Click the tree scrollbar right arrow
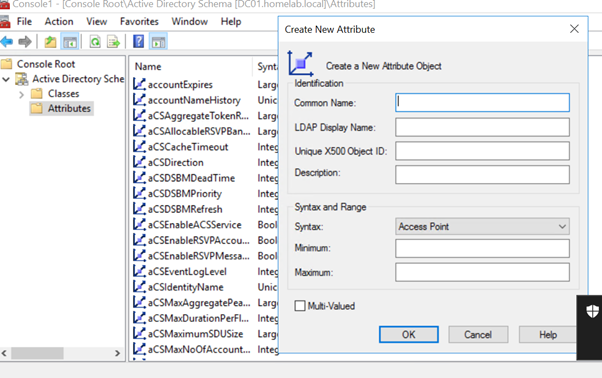 click(x=117, y=353)
